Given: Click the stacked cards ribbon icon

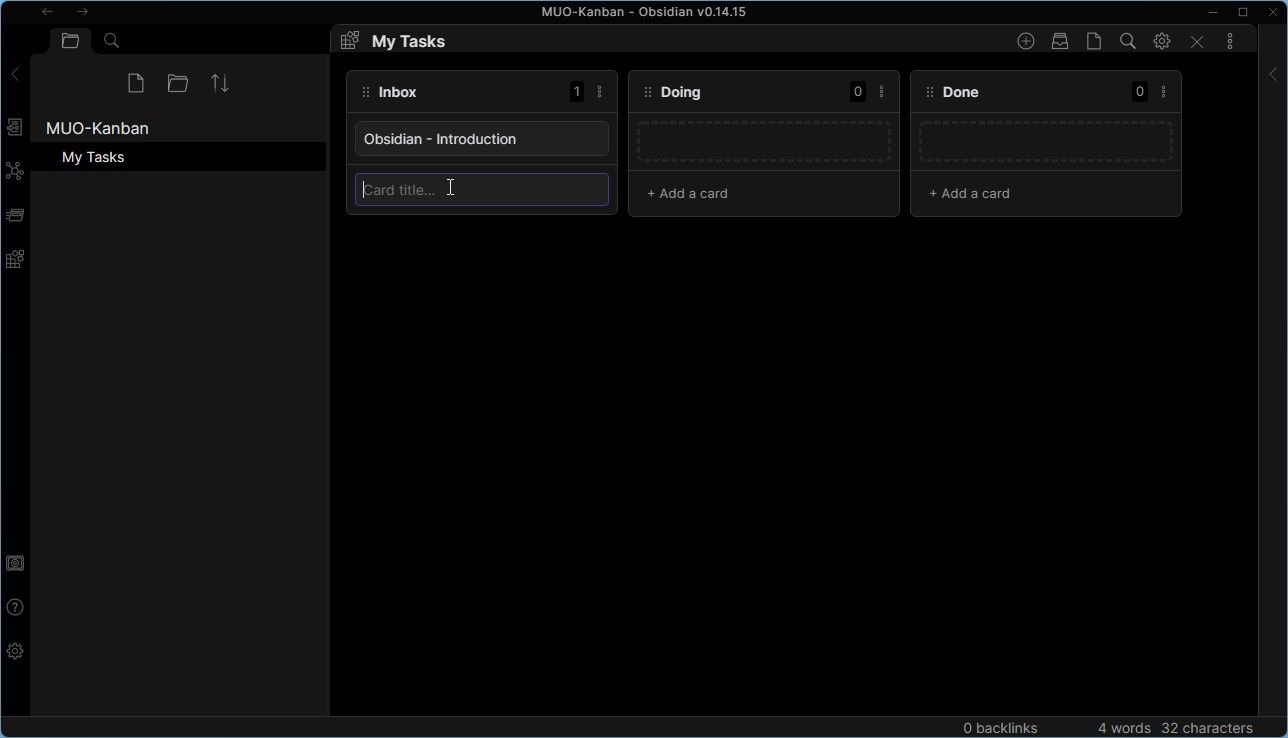Looking at the screenshot, I should tap(15, 215).
